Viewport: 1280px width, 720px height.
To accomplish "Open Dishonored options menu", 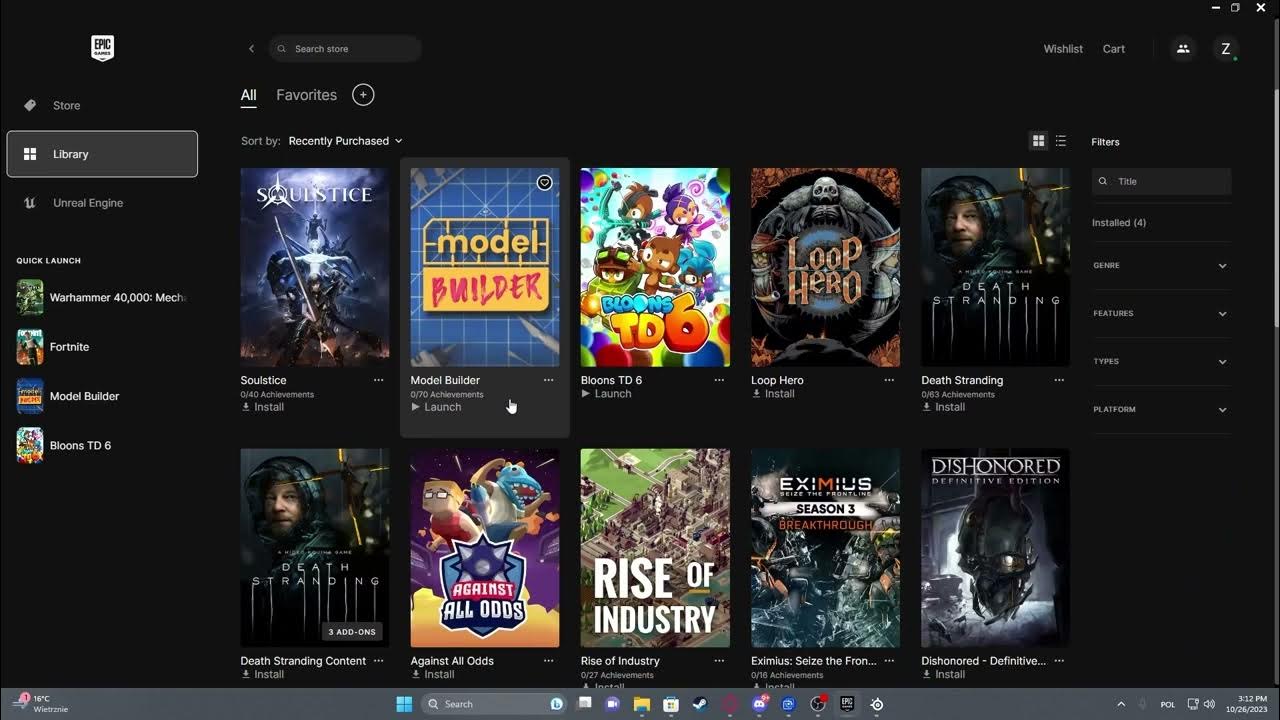I will click(1059, 661).
